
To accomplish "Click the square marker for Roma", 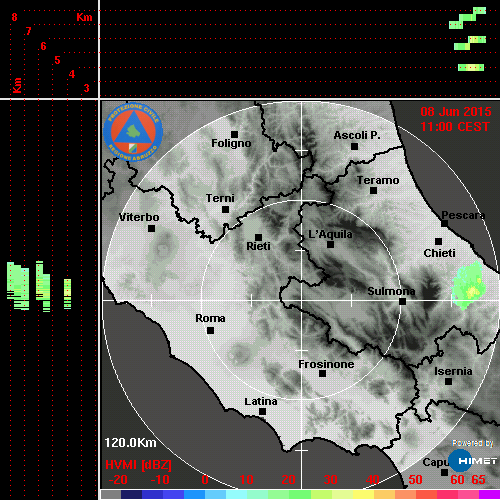I will click(210, 331).
